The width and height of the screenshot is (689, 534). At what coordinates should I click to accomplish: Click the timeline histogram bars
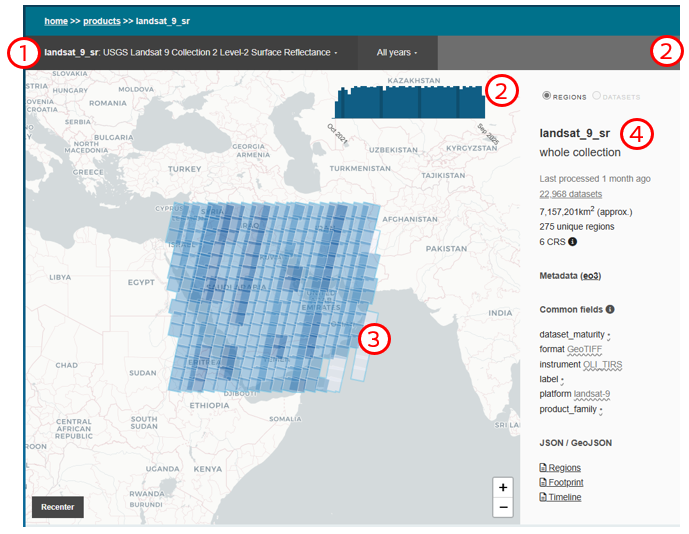point(410,102)
